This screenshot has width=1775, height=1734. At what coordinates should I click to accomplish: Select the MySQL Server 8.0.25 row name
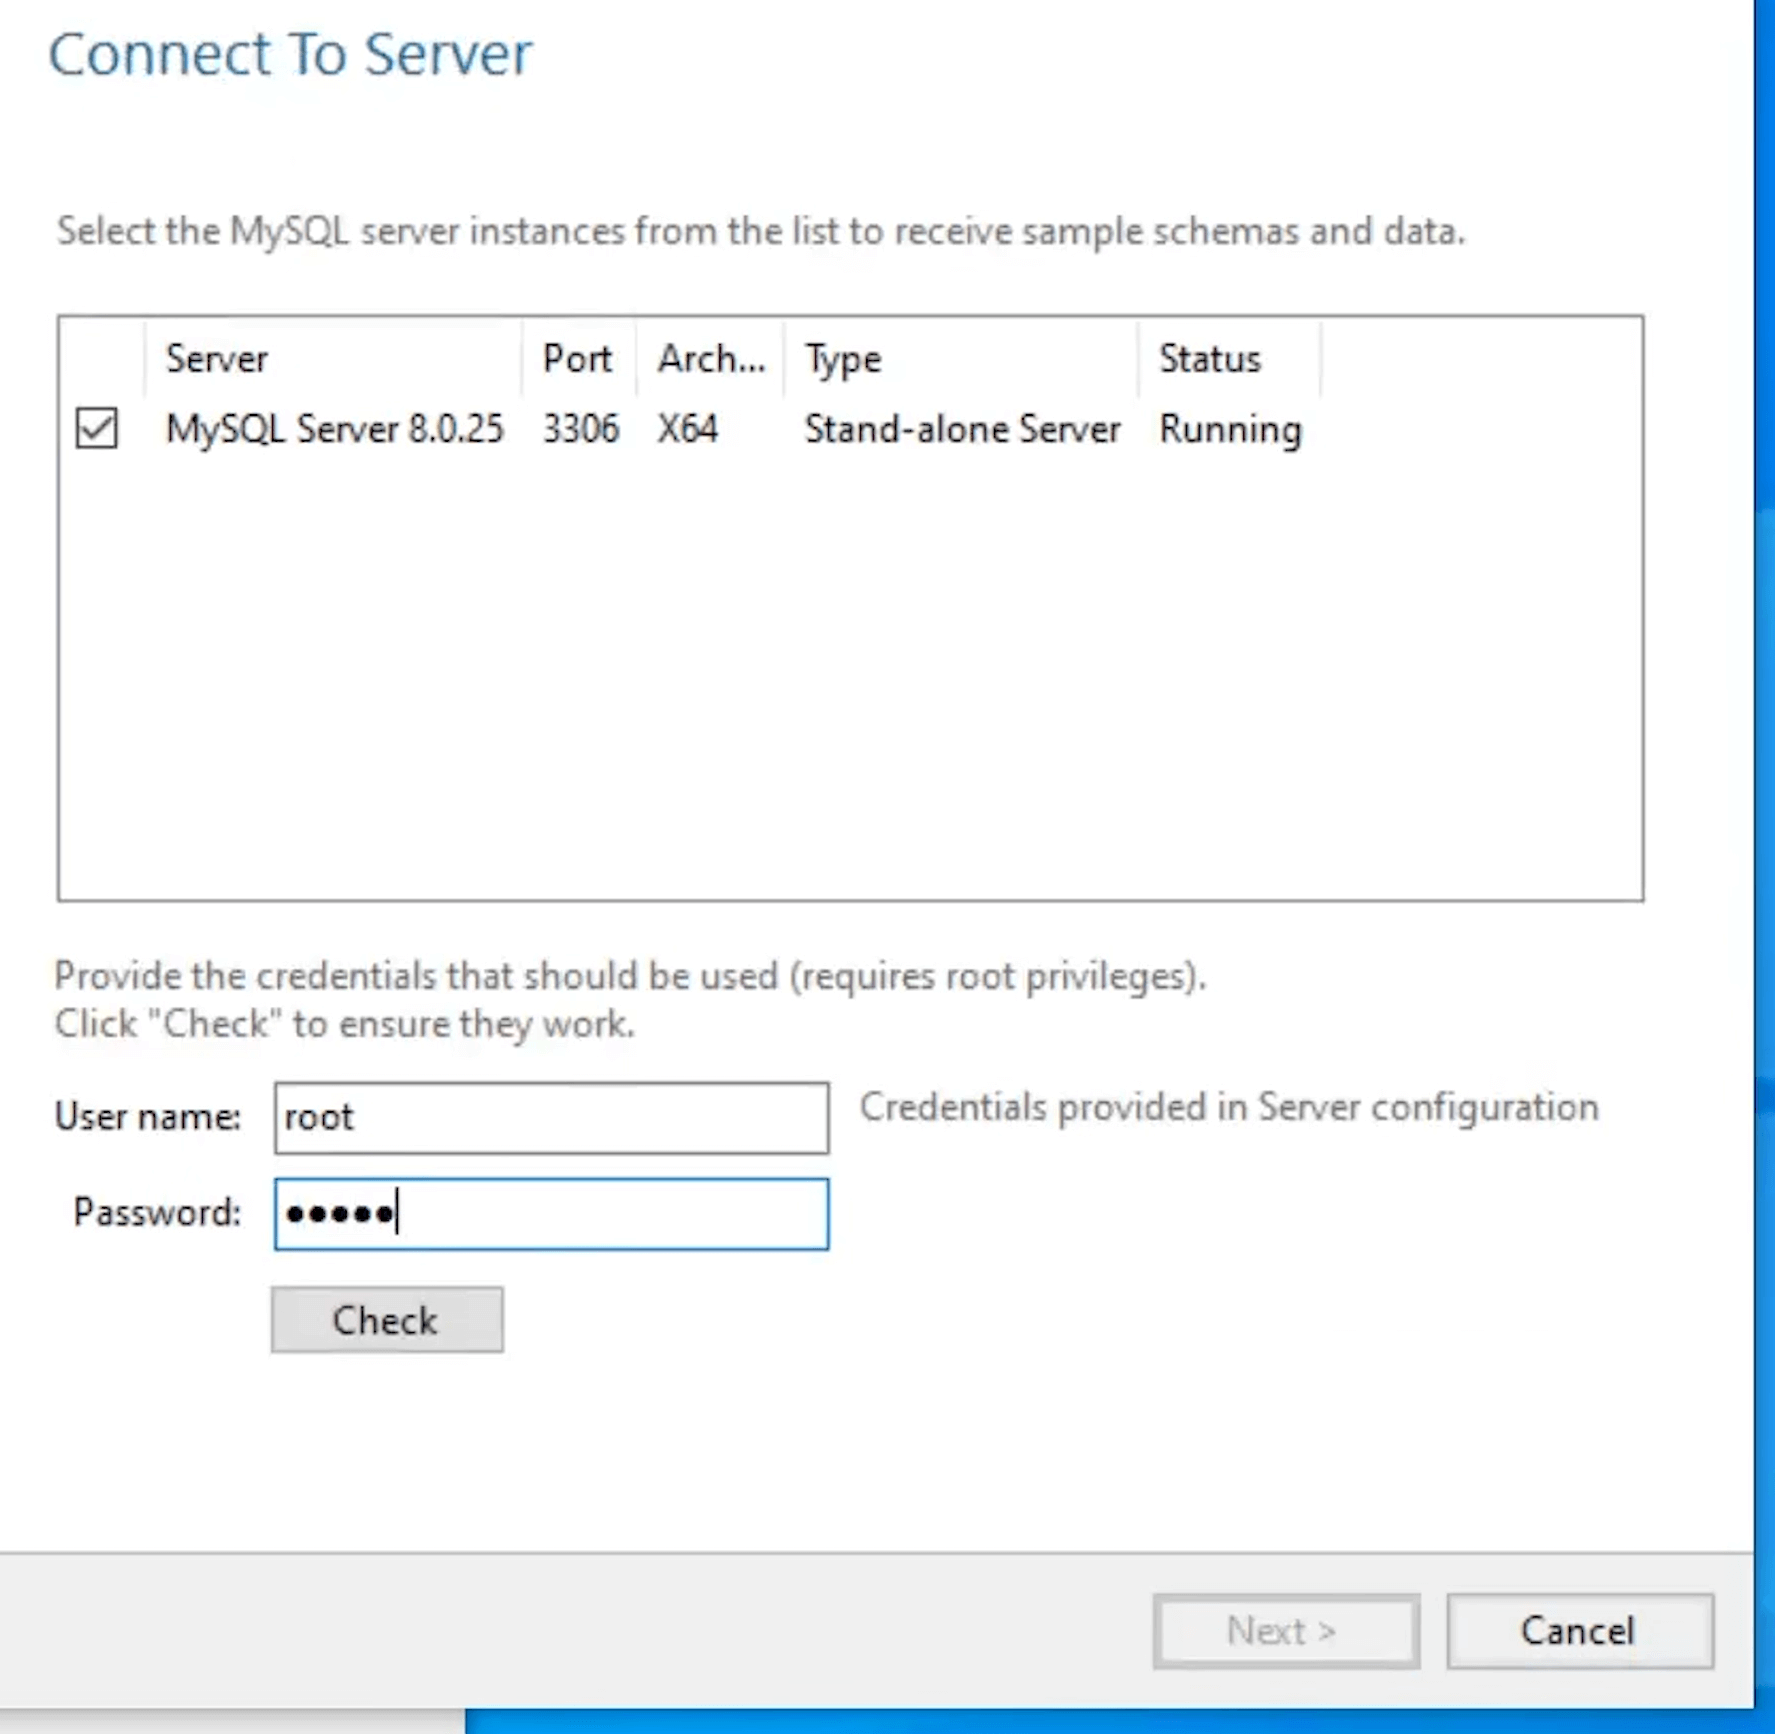tap(334, 429)
